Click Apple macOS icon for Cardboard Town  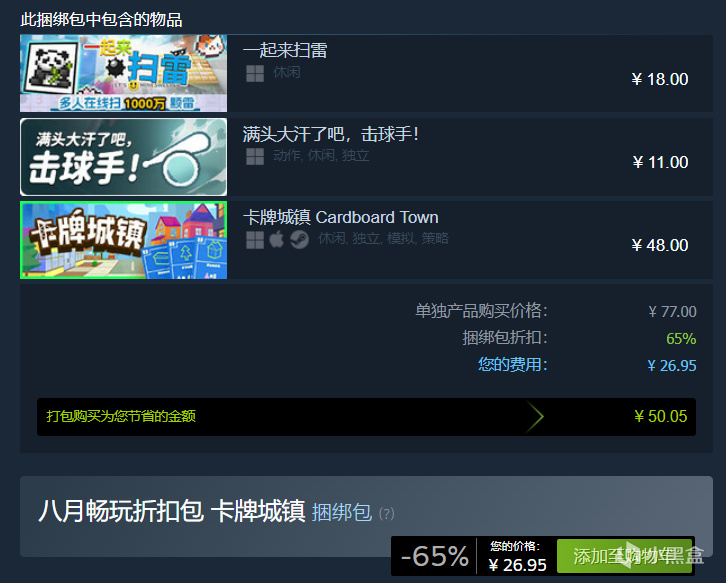tap(276, 239)
